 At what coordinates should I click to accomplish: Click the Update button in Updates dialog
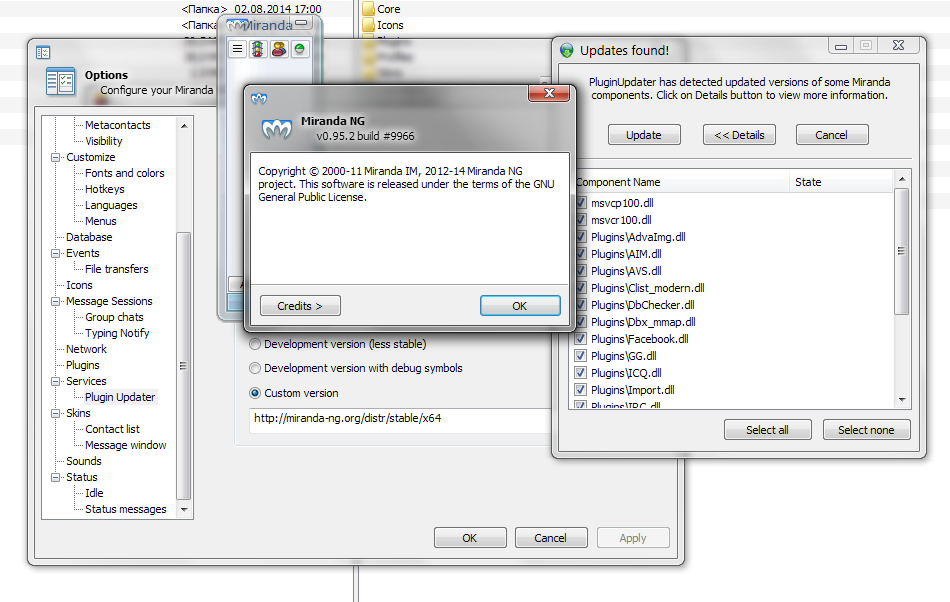(x=644, y=134)
